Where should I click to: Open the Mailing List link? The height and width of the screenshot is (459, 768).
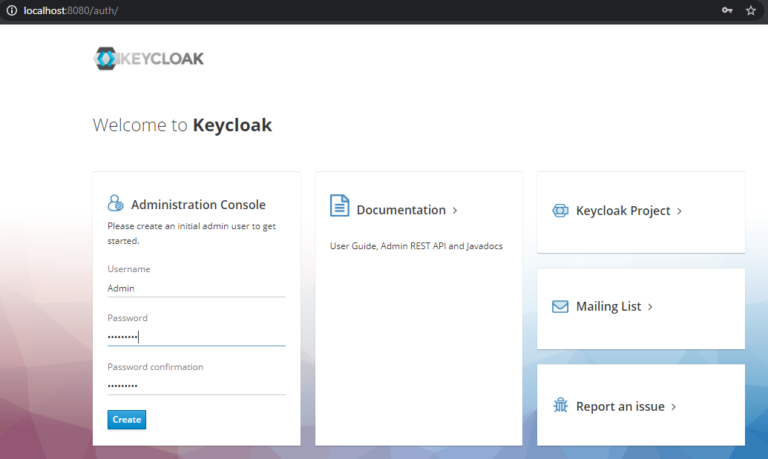click(608, 307)
